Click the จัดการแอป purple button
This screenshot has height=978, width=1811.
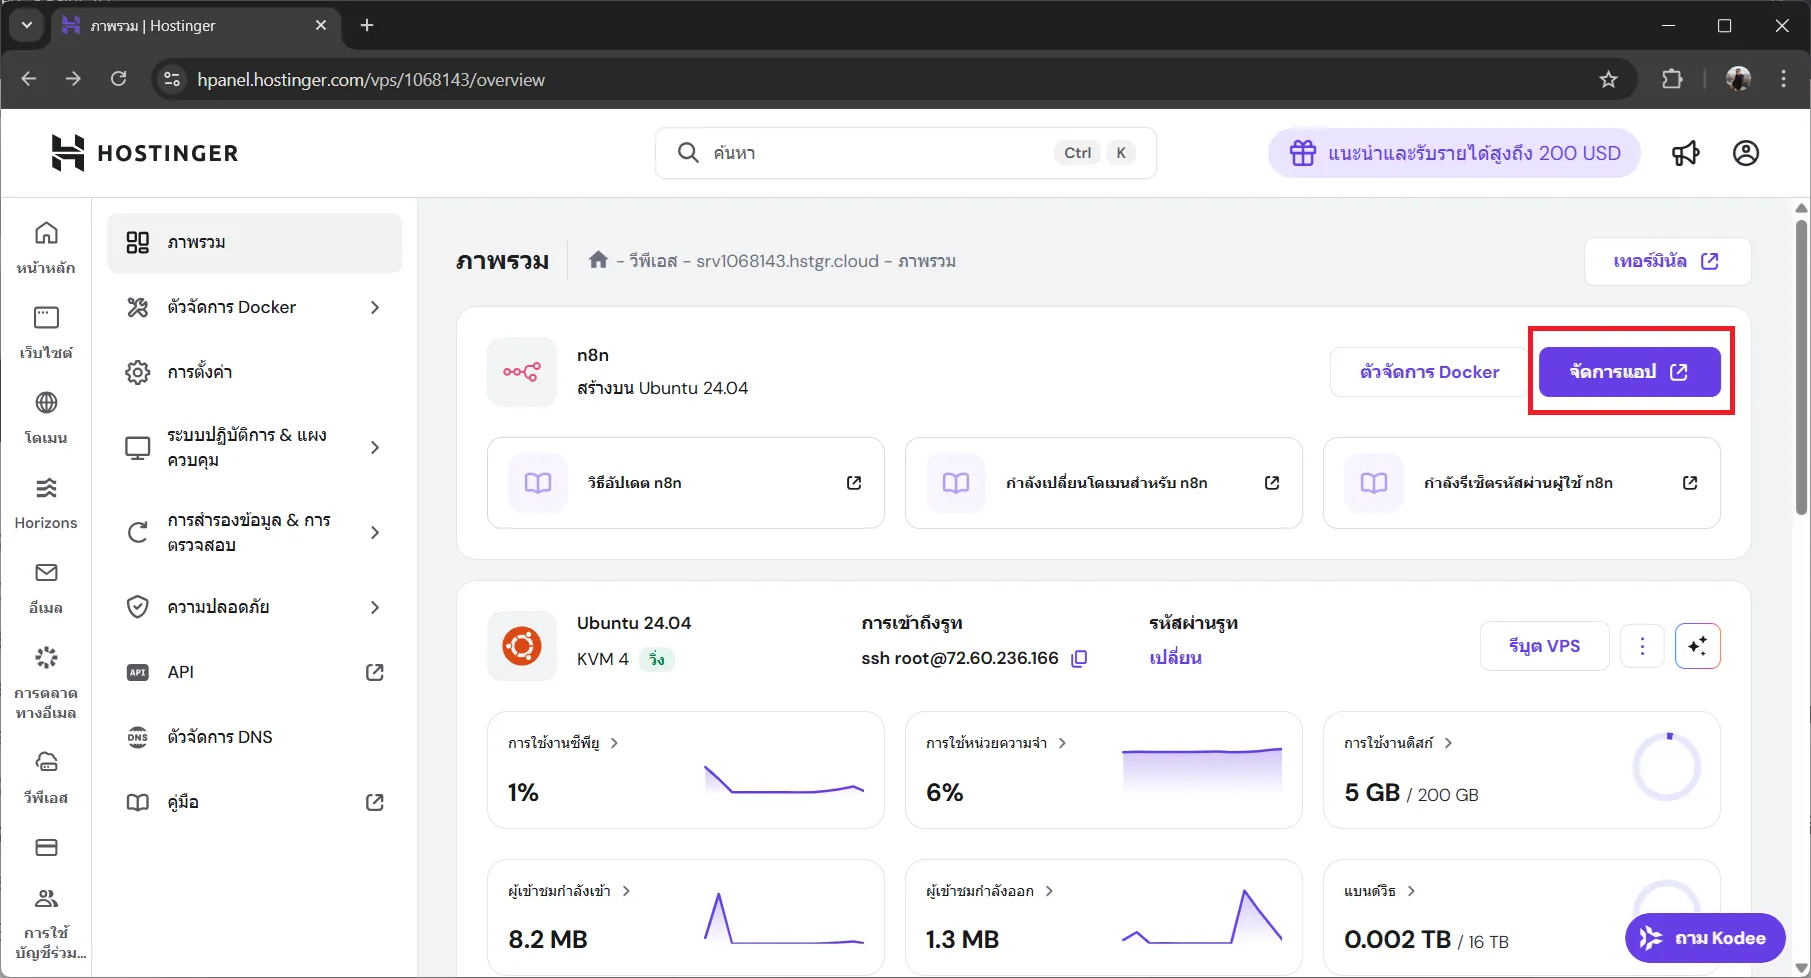click(x=1629, y=372)
